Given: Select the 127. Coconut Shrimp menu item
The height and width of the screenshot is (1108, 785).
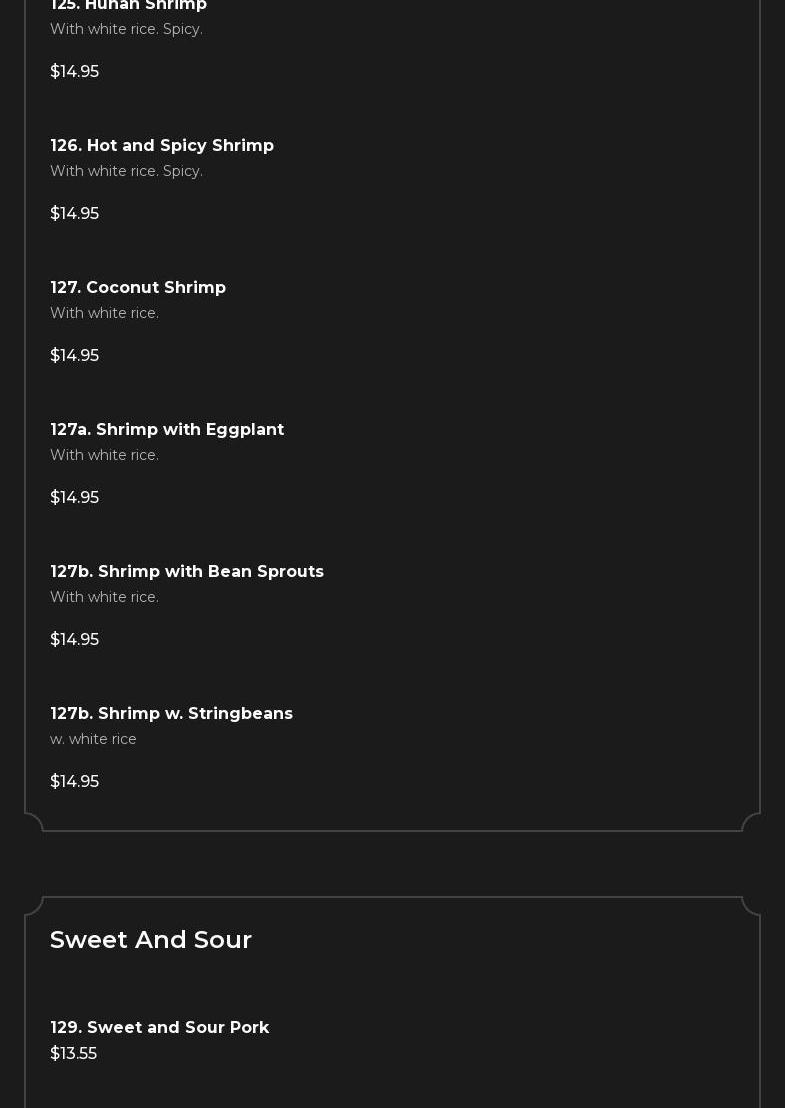Looking at the screenshot, I should pos(138,288).
